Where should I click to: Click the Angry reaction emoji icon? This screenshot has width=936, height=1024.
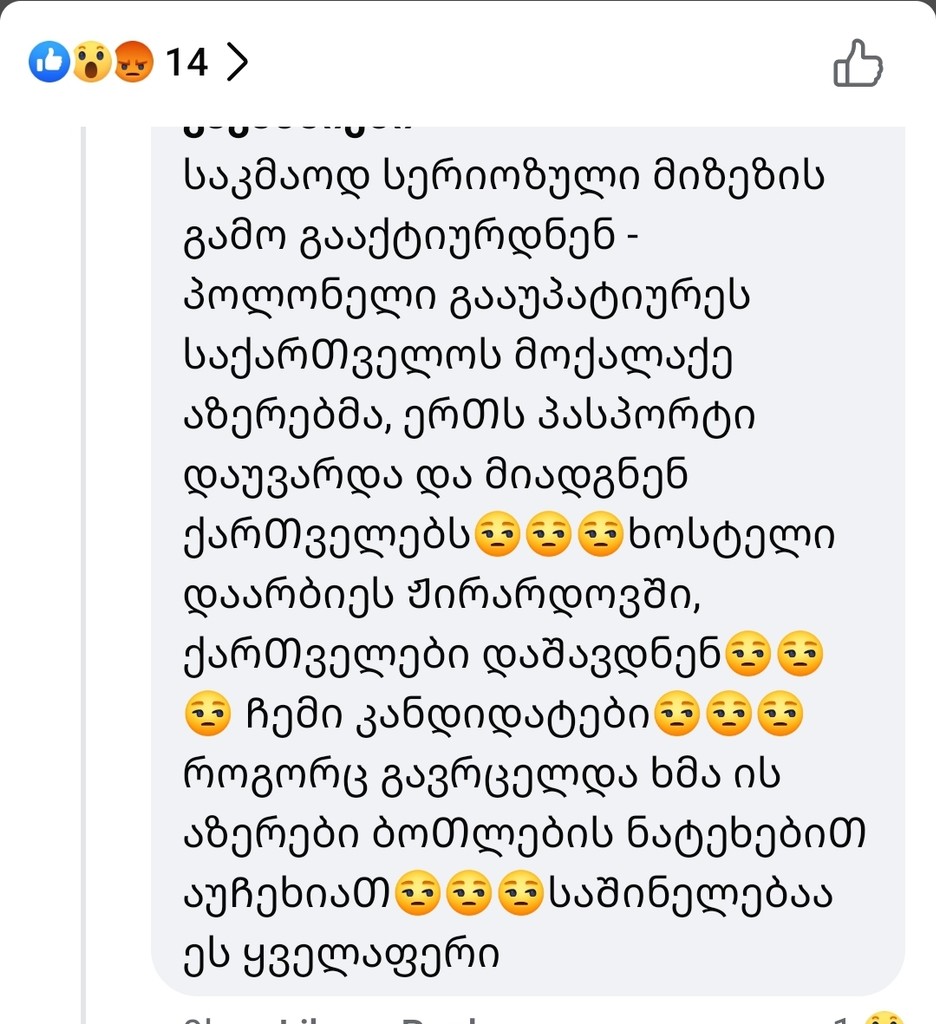coord(132,64)
